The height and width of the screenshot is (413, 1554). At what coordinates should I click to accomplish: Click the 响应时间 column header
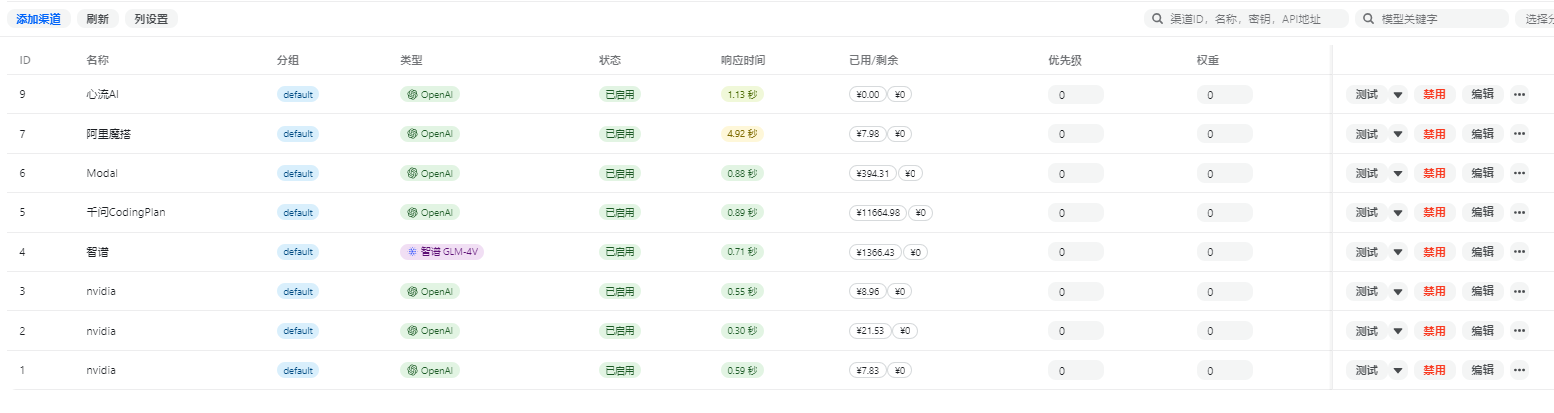point(743,60)
